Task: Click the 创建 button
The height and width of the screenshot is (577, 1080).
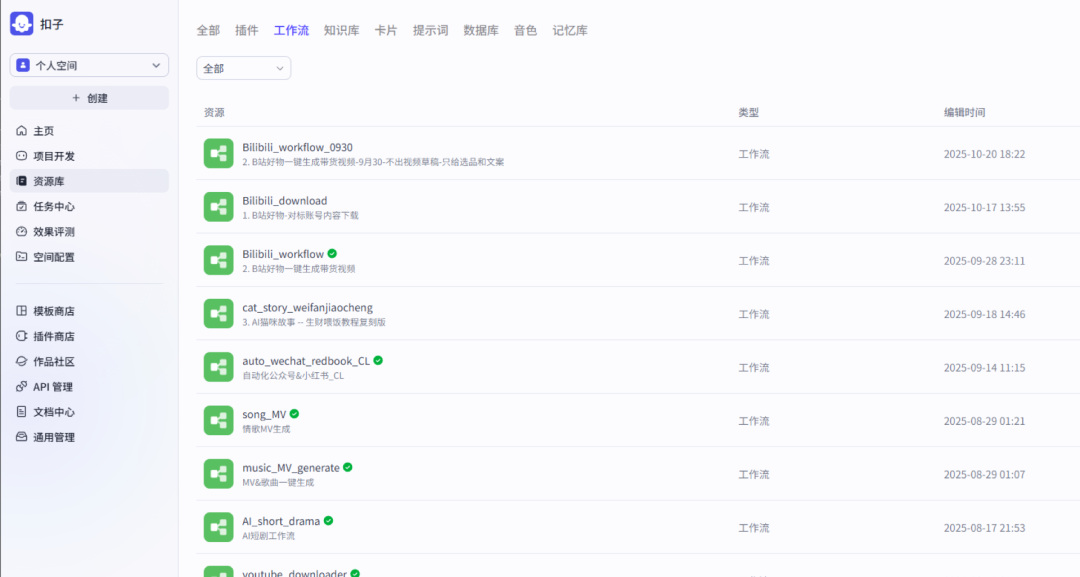Action: [x=90, y=98]
